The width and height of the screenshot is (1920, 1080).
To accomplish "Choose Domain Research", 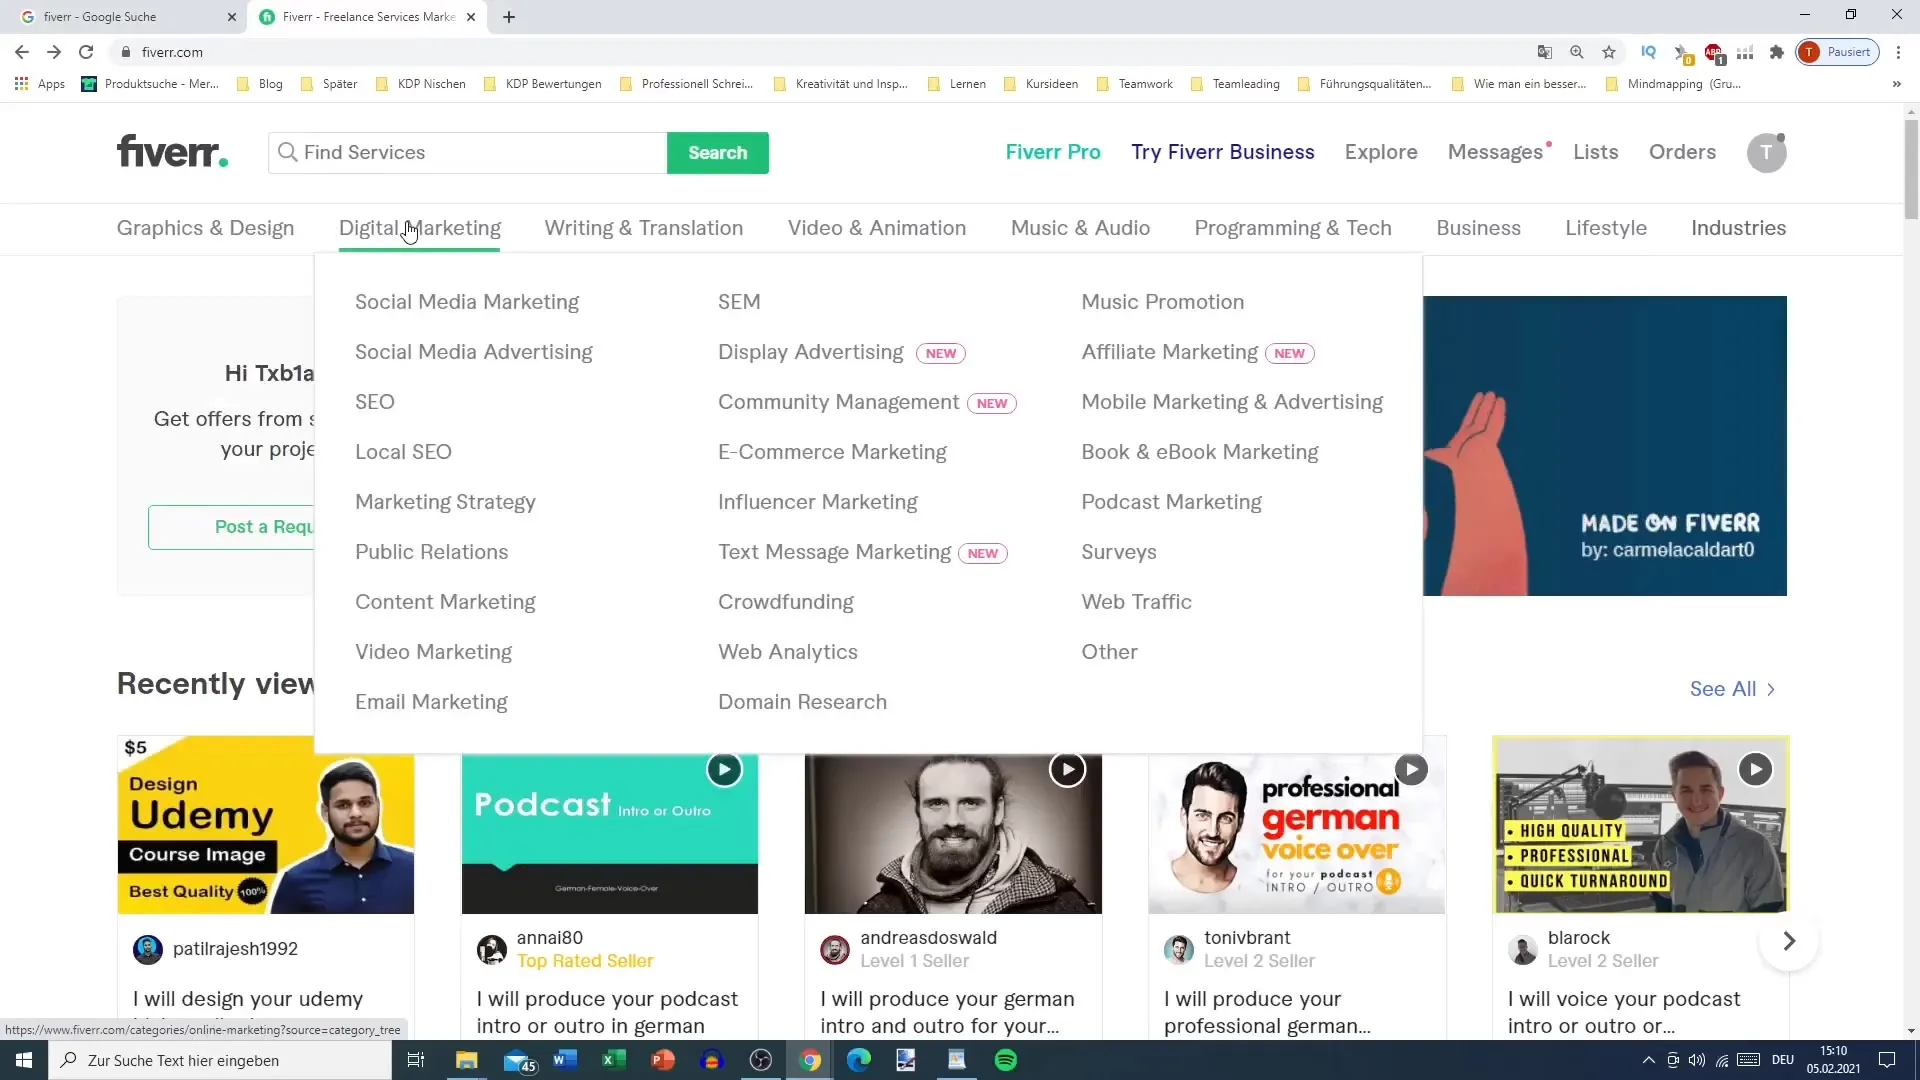I will pyautogui.click(x=802, y=702).
